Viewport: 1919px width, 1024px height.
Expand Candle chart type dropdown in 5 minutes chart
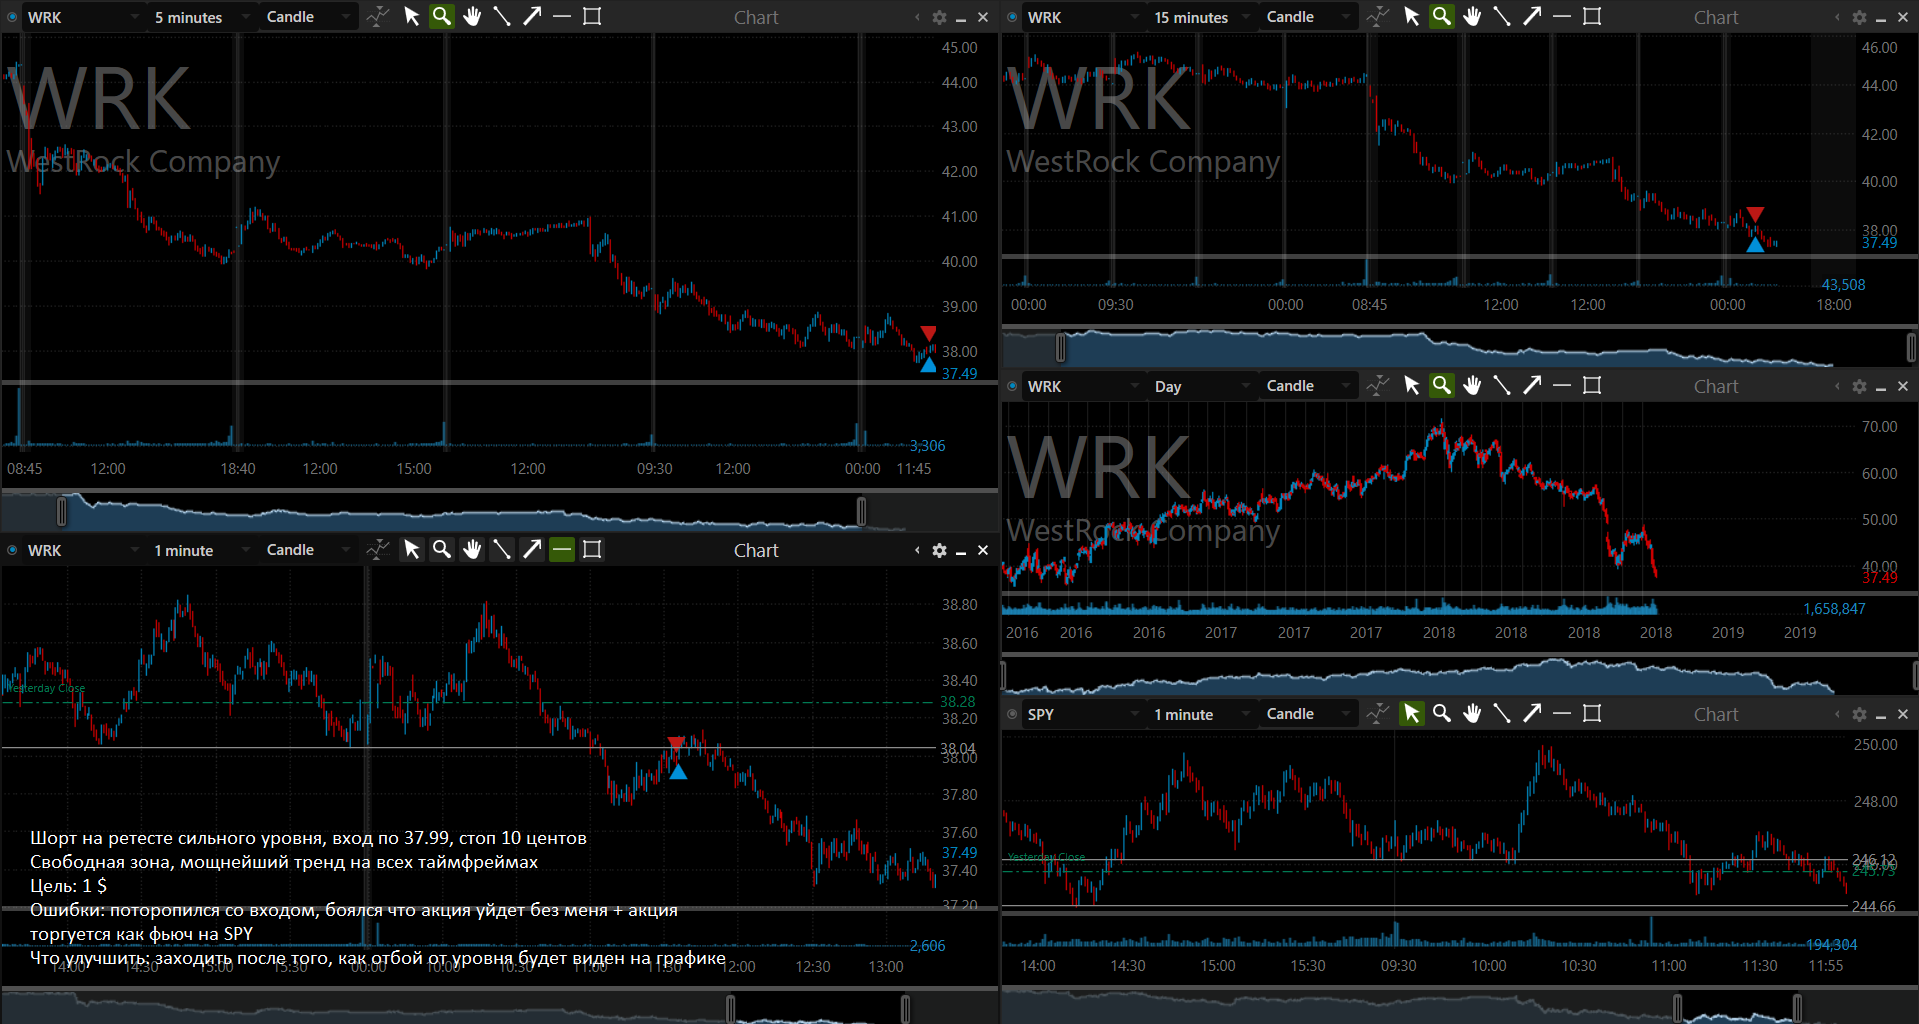pos(308,17)
